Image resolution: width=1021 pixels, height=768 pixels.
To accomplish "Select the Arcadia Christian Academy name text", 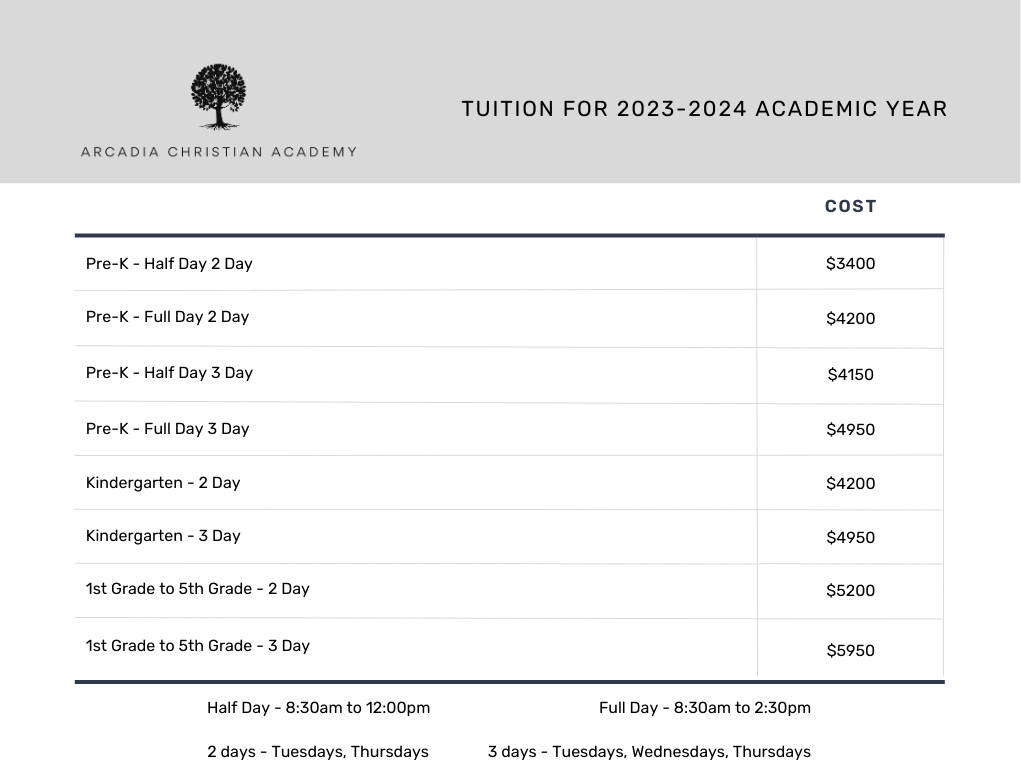I will 219,152.
